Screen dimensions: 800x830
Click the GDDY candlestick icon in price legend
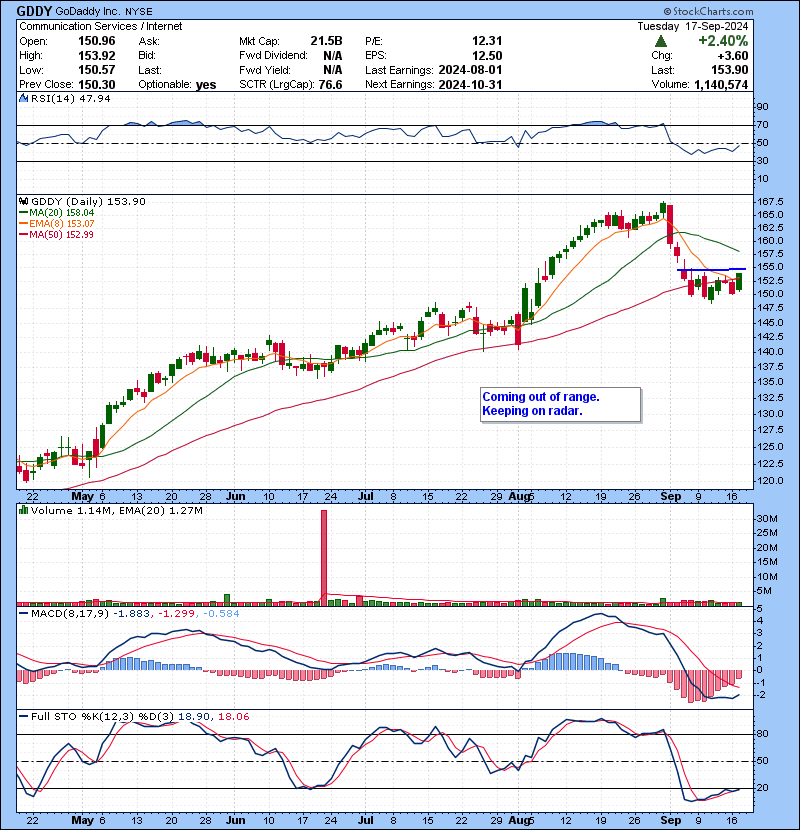click(23, 201)
